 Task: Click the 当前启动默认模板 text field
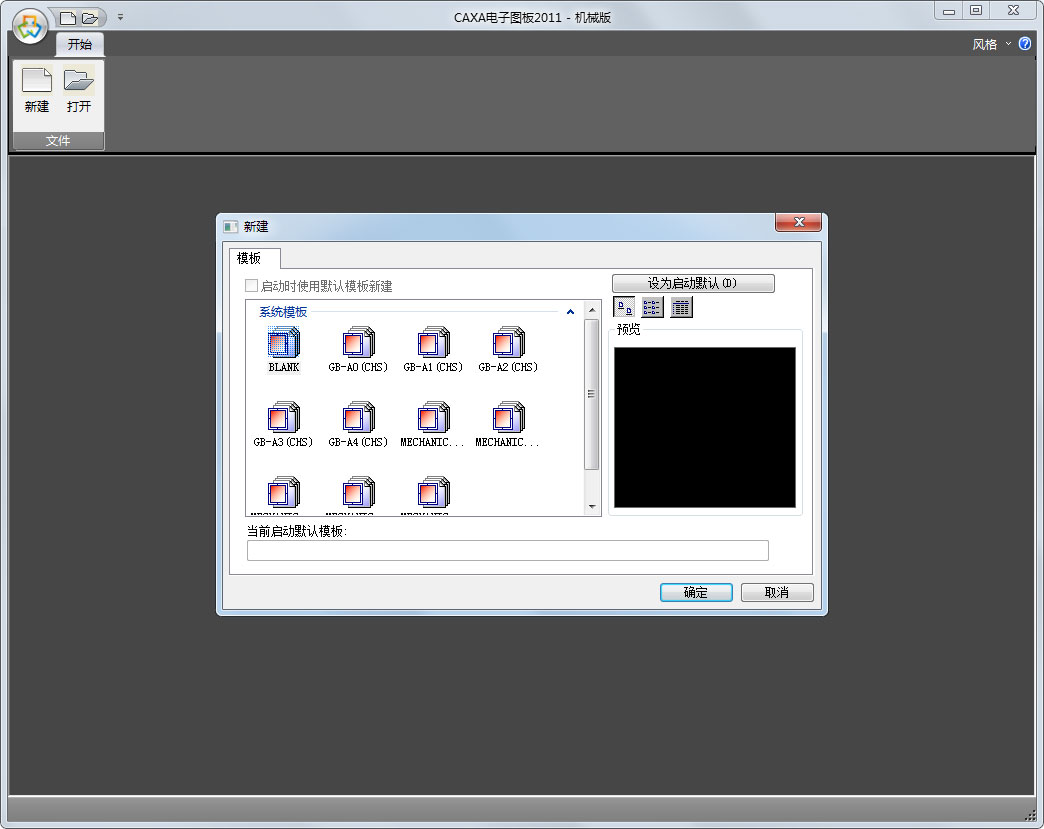pos(507,551)
